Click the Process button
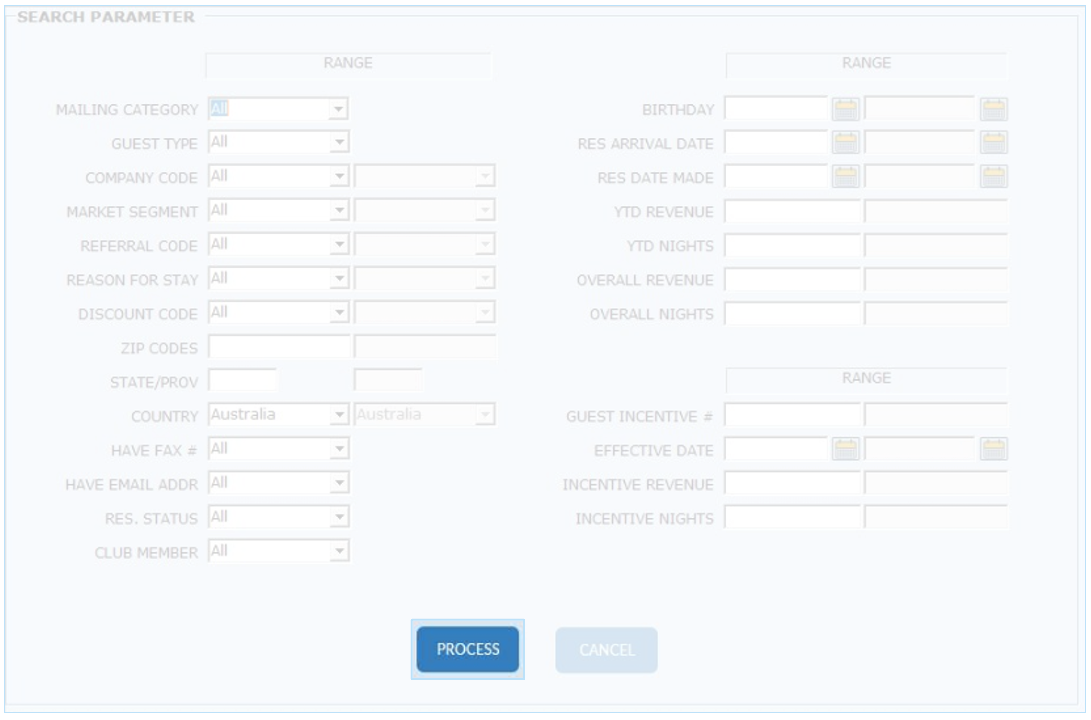 468,650
